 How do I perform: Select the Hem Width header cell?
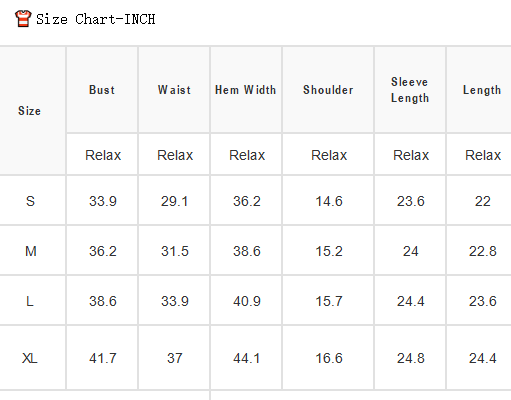click(246, 90)
